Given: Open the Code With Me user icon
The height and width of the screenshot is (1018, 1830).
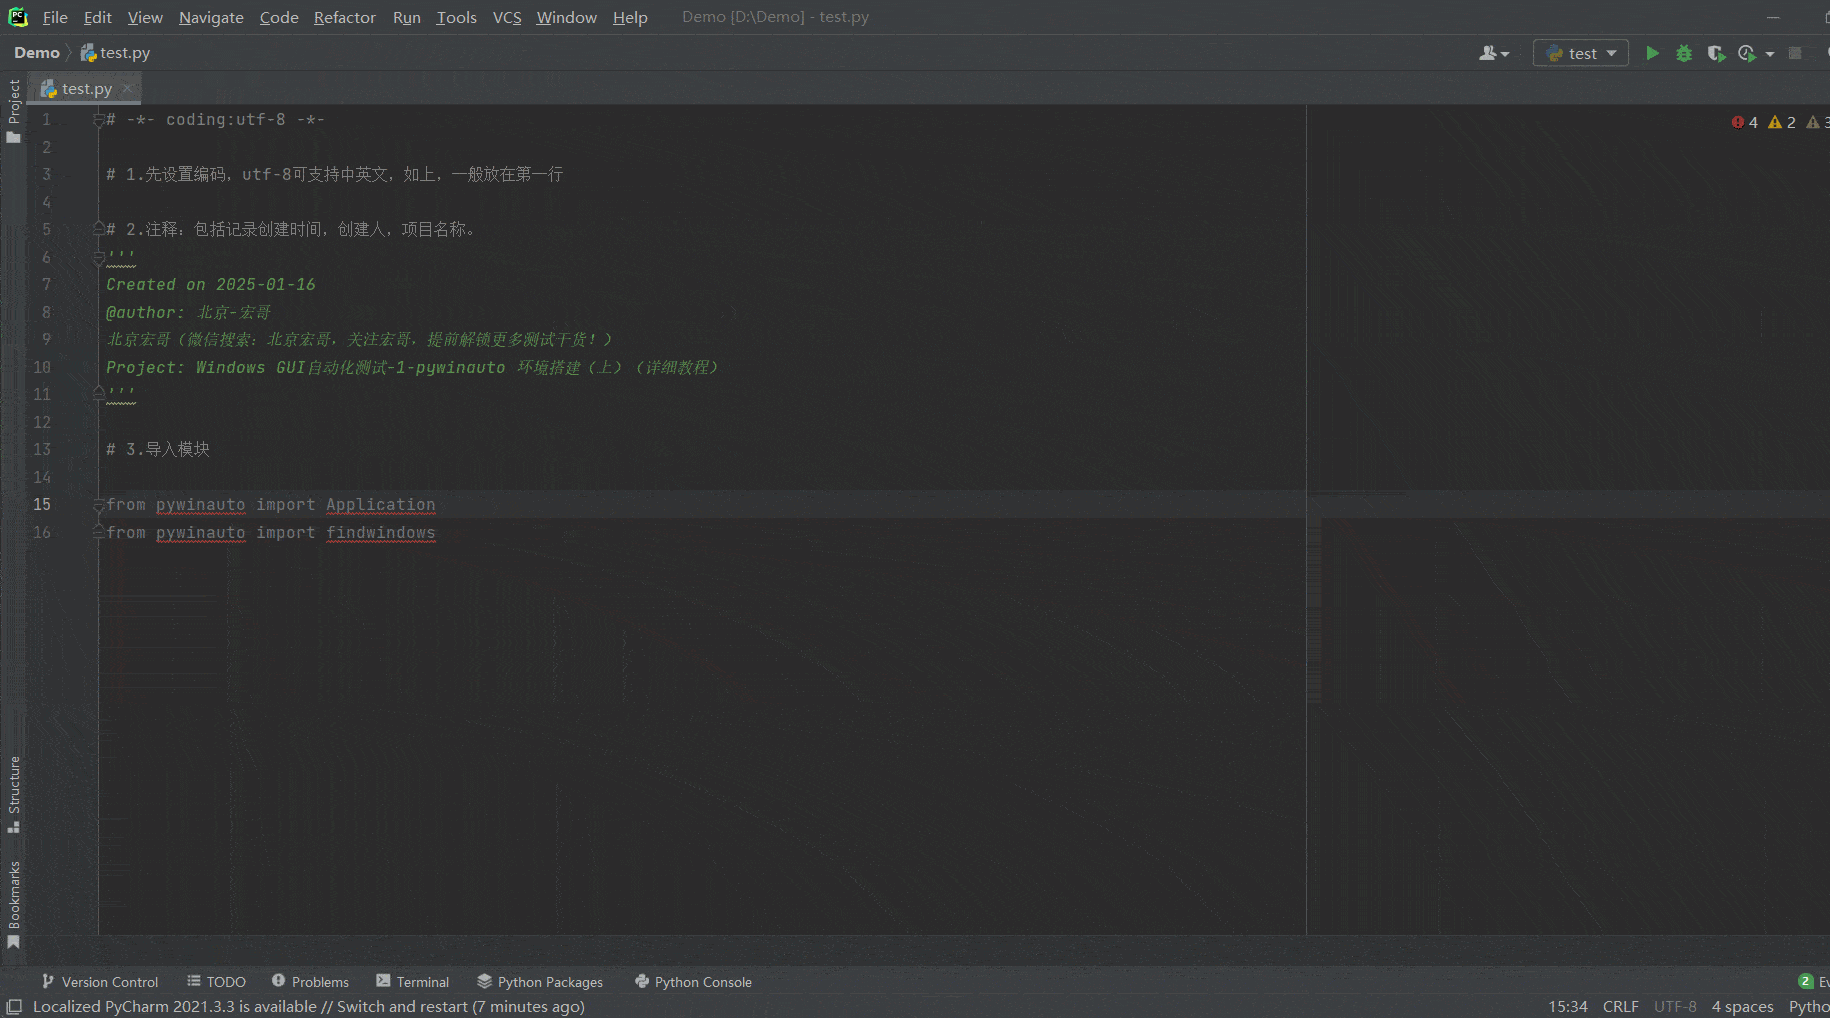Looking at the screenshot, I should click(x=1494, y=53).
